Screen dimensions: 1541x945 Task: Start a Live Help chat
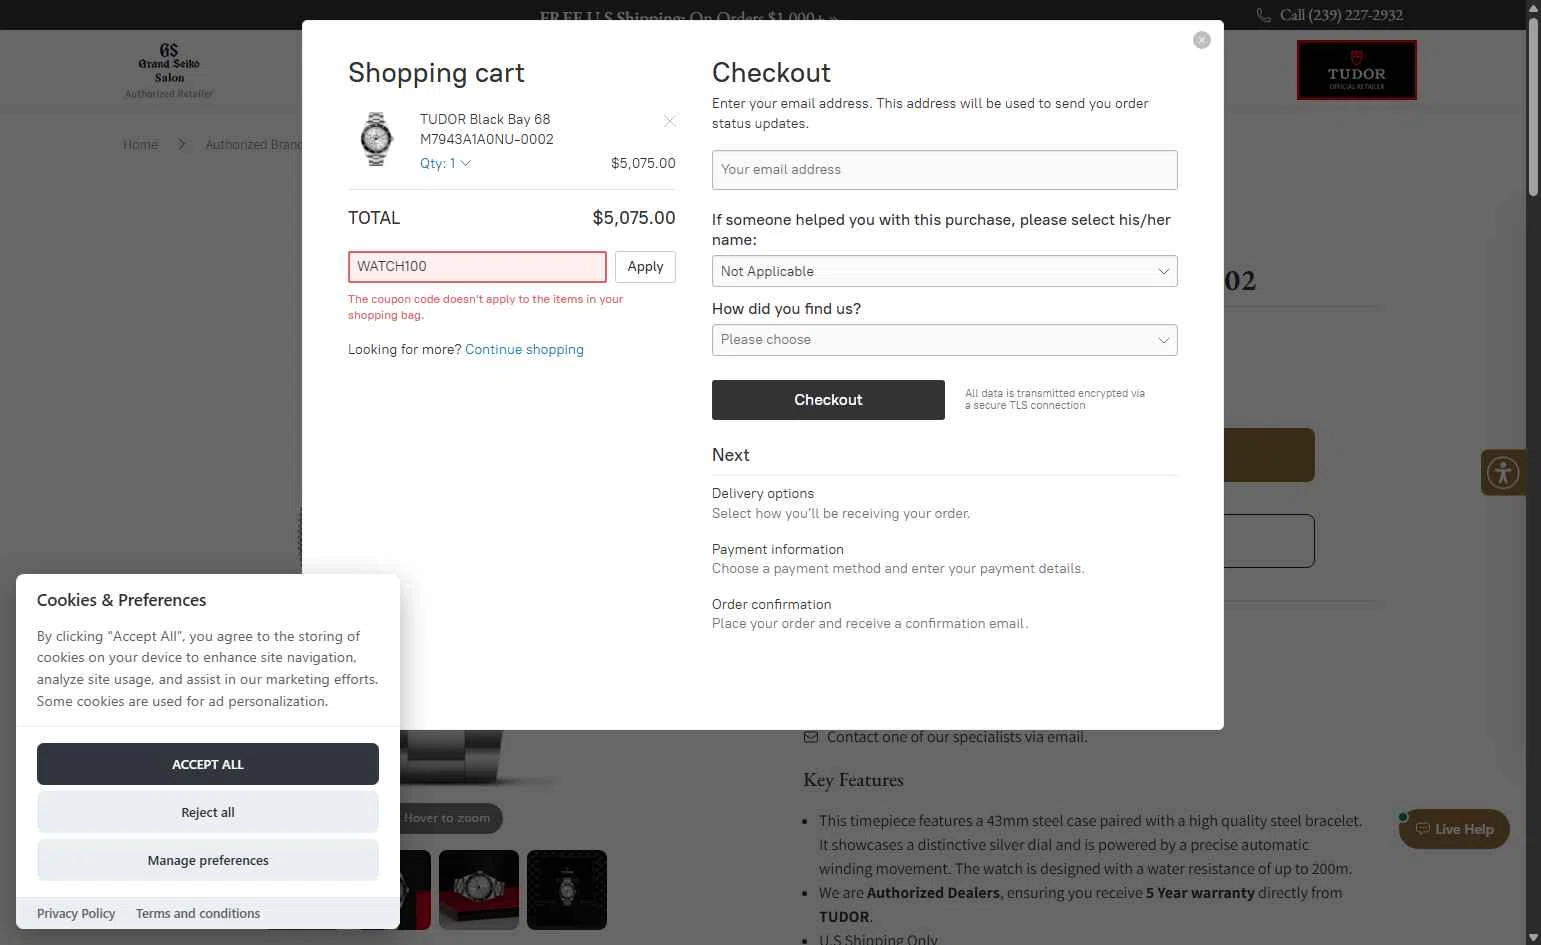coord(1454,829)
